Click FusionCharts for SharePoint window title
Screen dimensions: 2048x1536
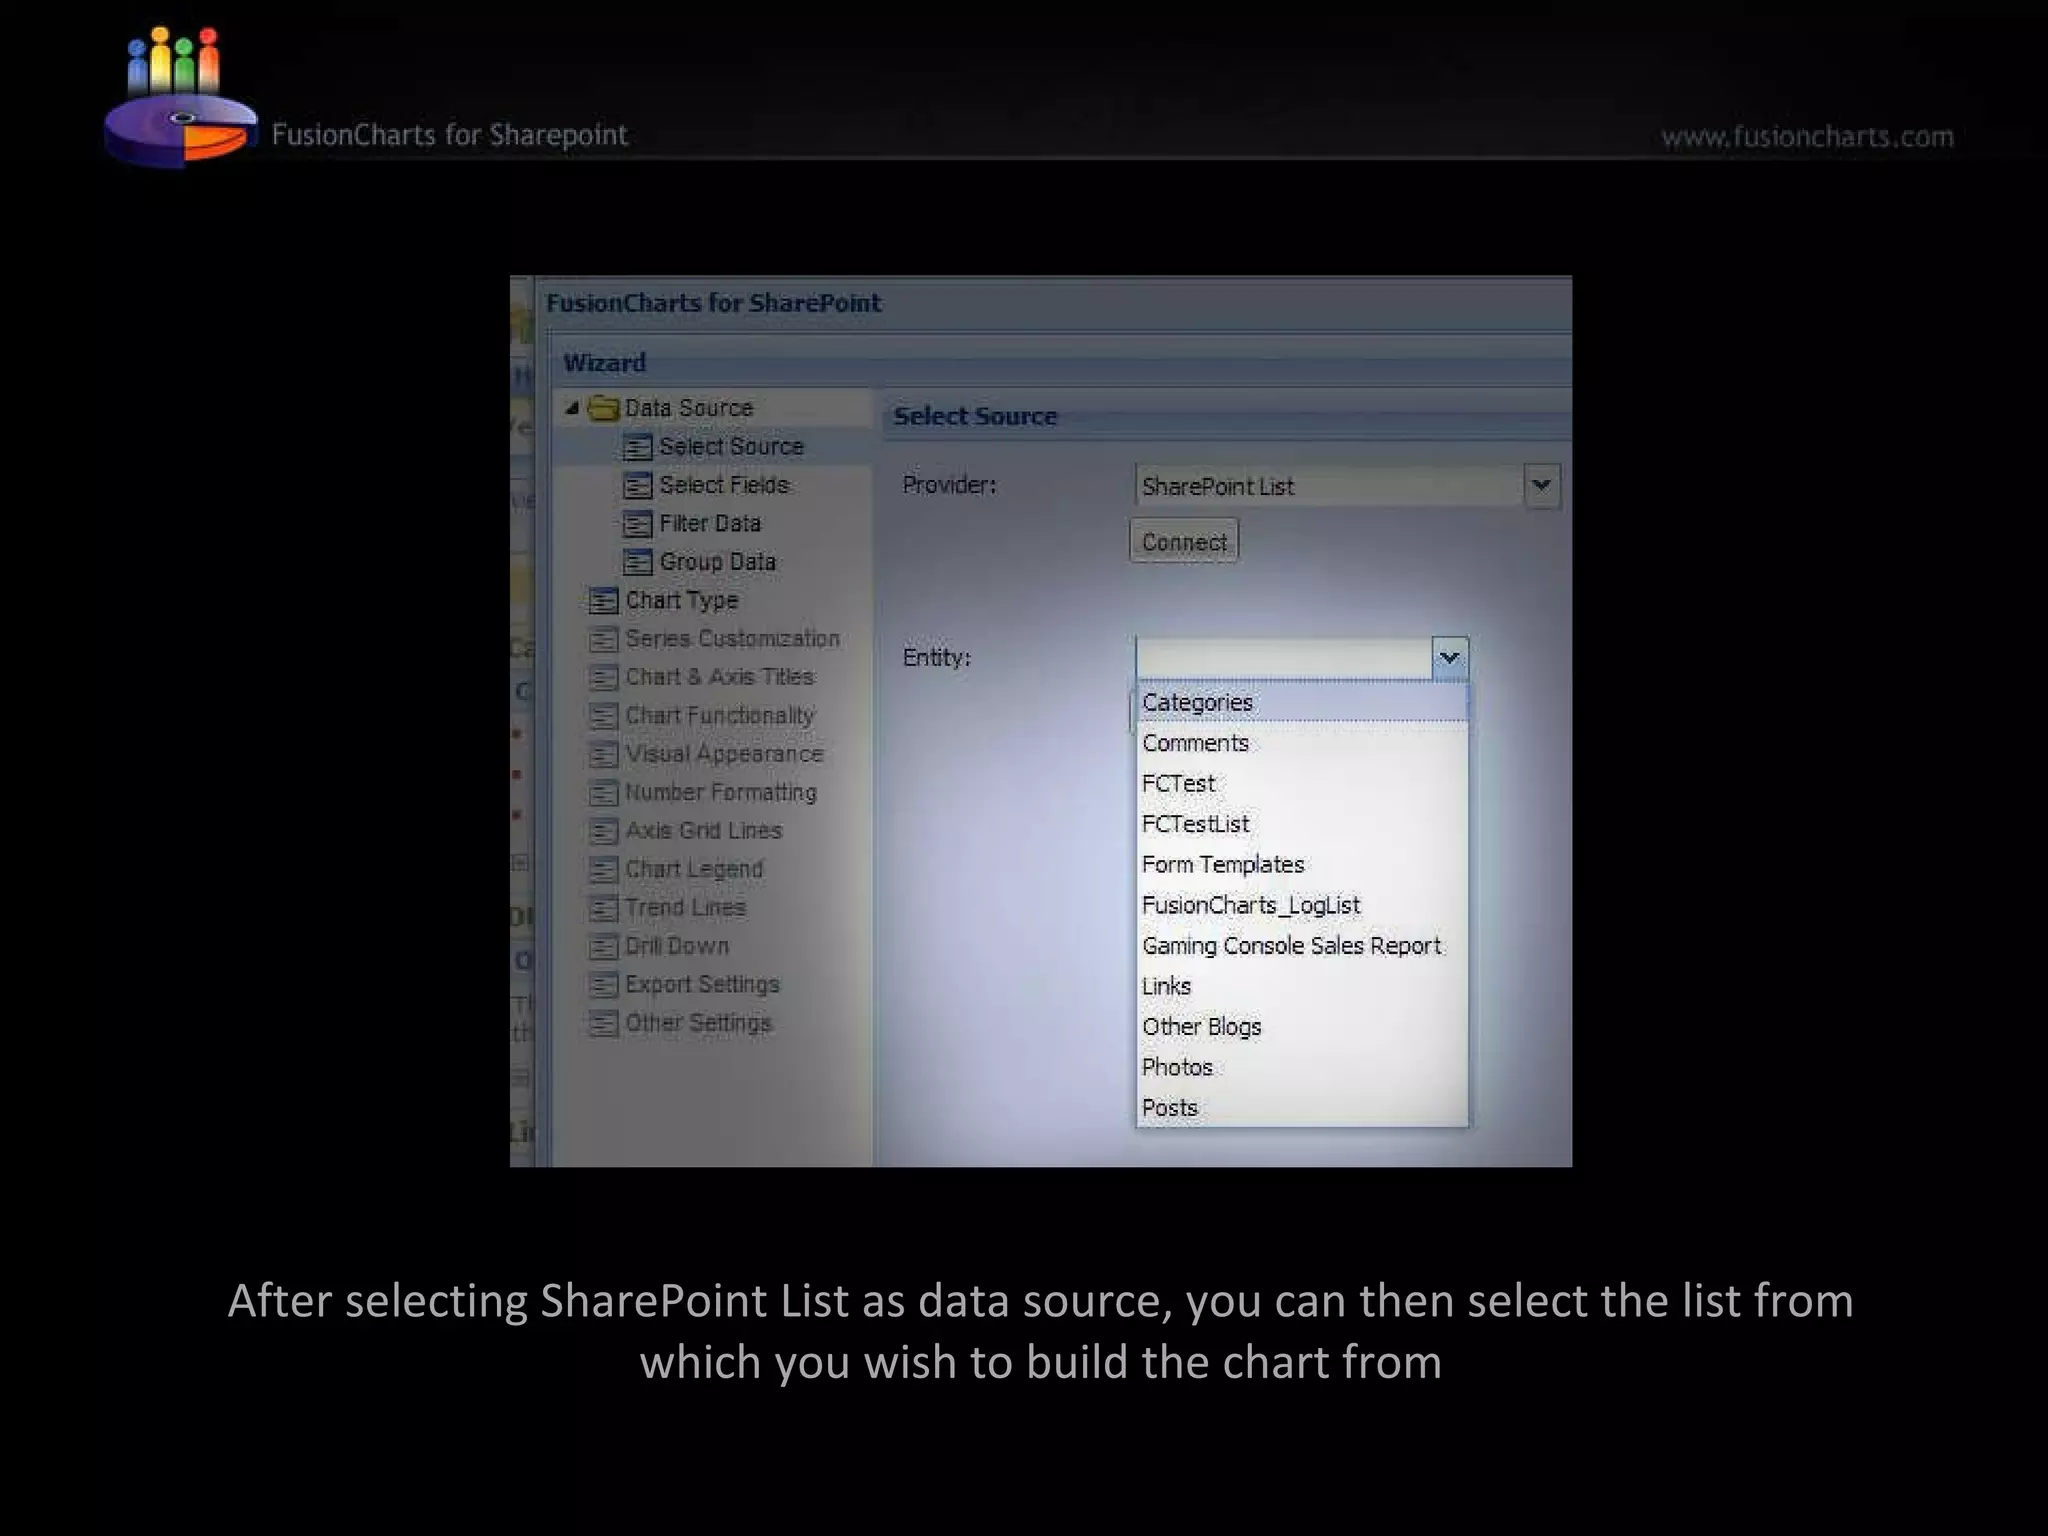(713, 303)
